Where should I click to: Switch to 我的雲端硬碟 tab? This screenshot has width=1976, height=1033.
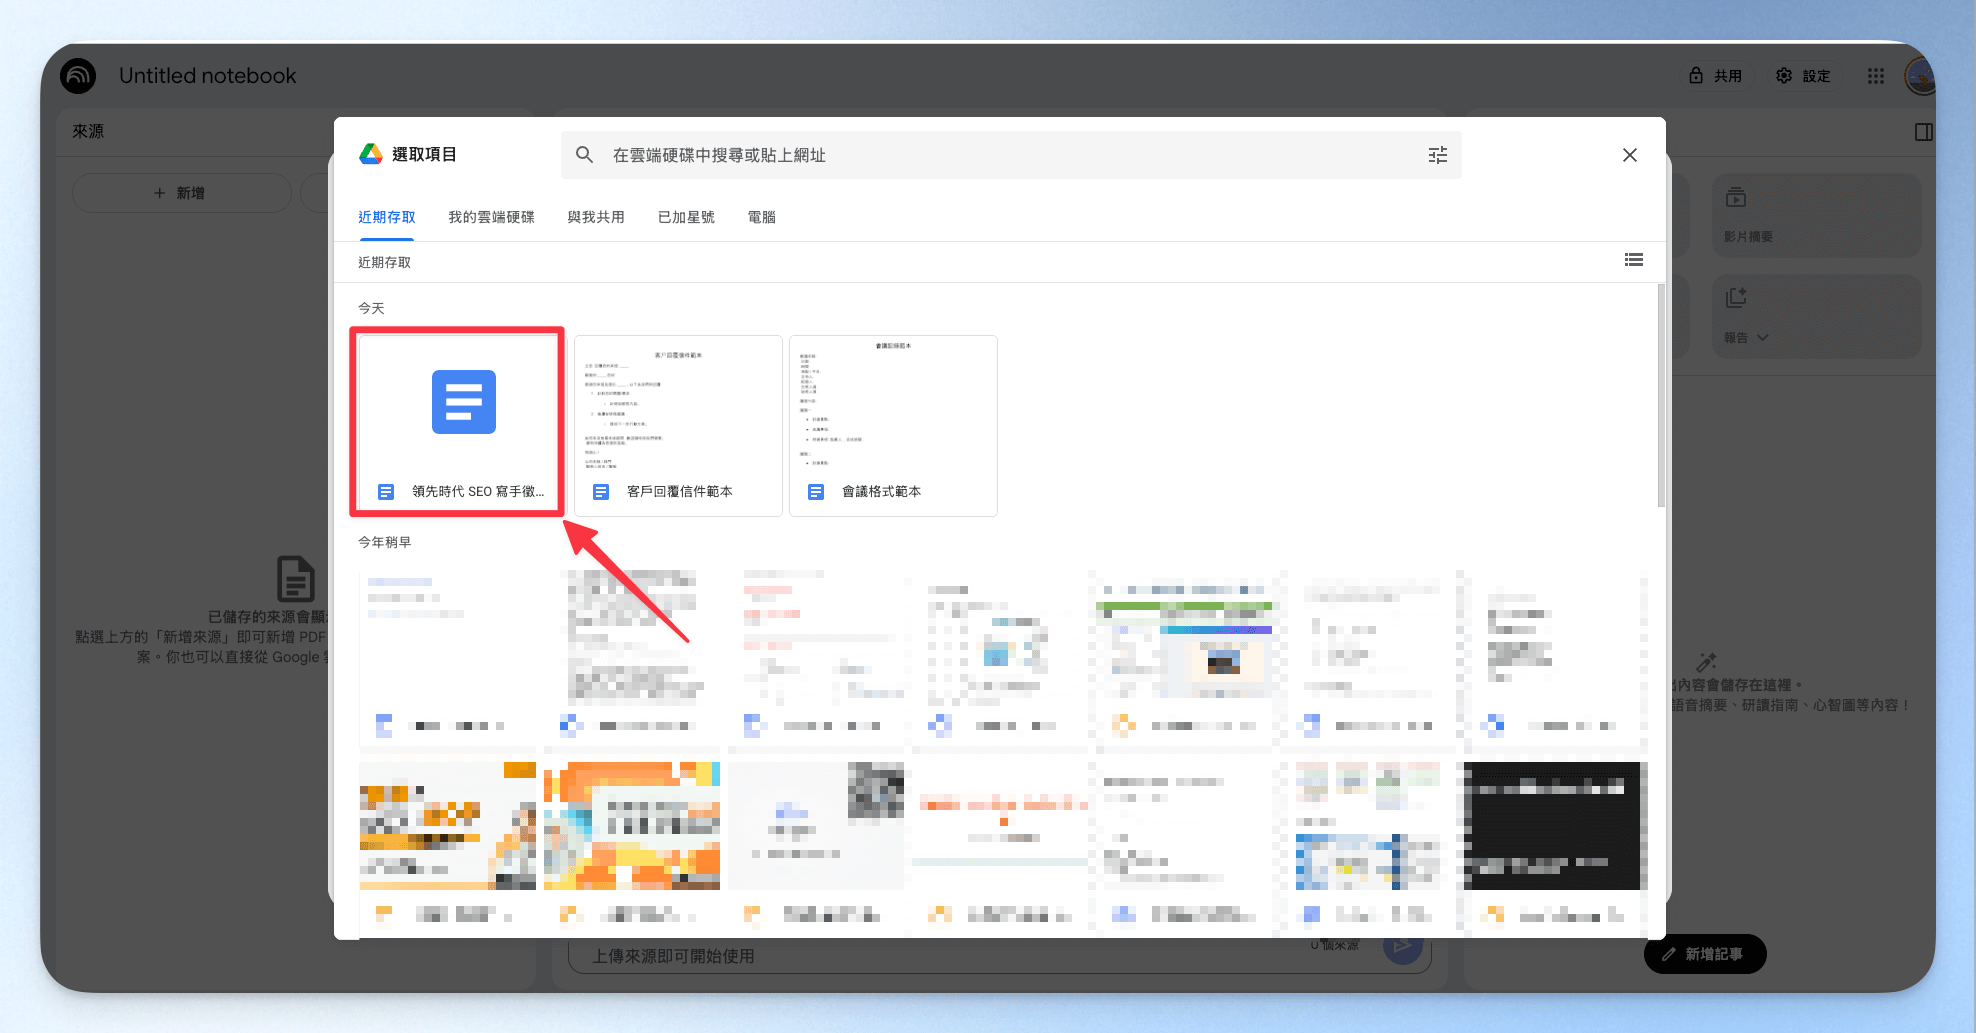(x=491, y=217)
